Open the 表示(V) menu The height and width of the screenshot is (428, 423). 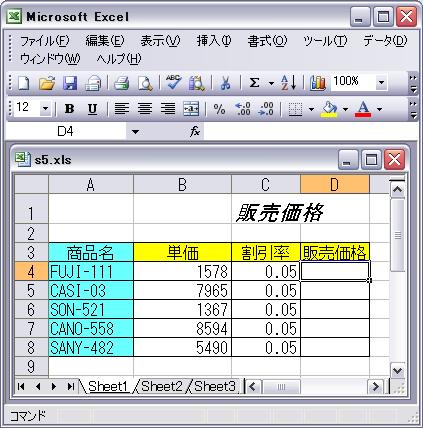pyautogui.click(x=160, y=41)
